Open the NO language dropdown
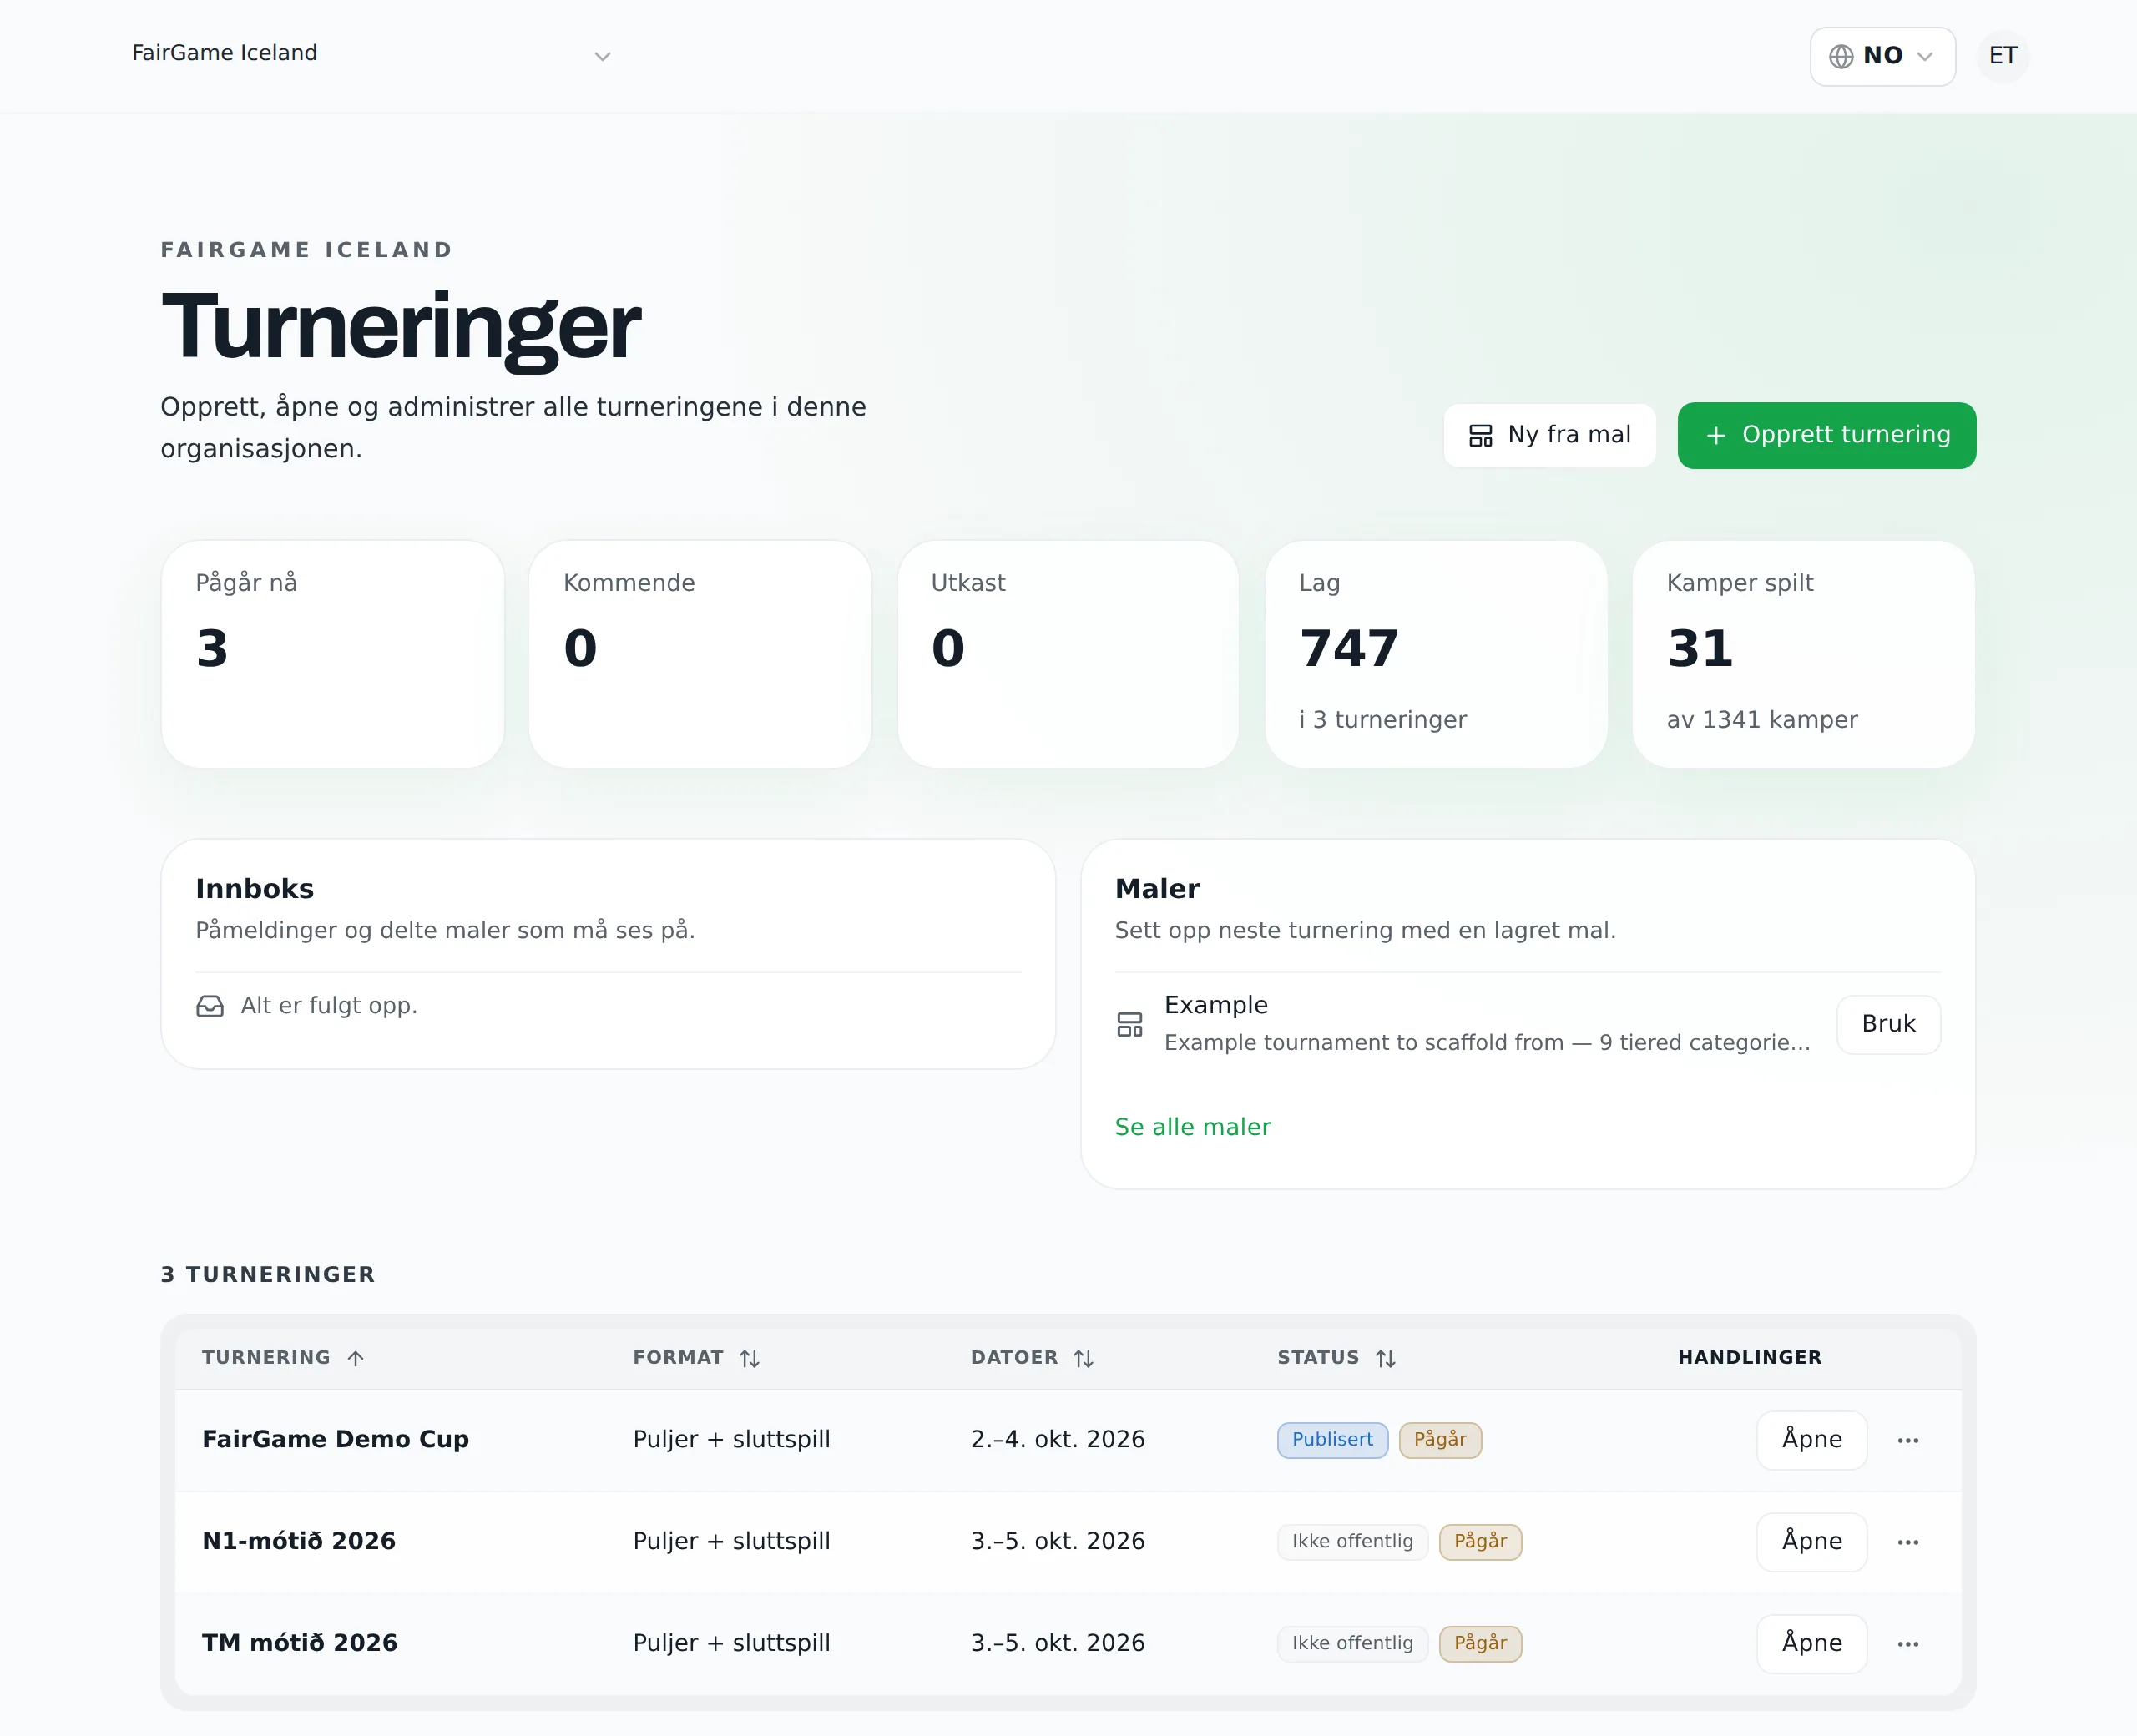This screenshot has height=1736, width=2137. 1882,56
